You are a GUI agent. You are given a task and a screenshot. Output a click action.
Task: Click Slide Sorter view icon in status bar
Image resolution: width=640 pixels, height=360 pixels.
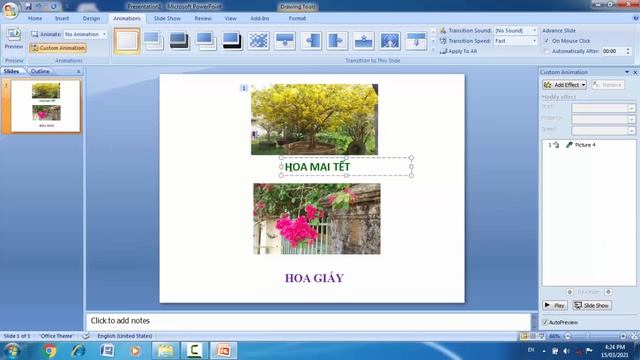click(533, 336)
